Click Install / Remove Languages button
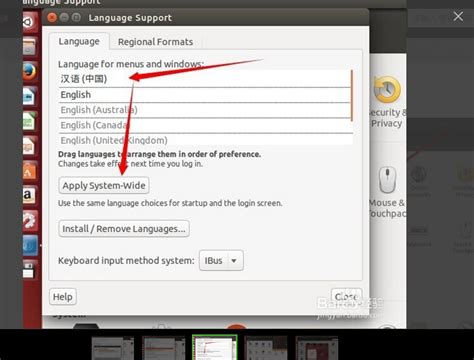This screenshot has width=474, height=360. pos(124,229)
